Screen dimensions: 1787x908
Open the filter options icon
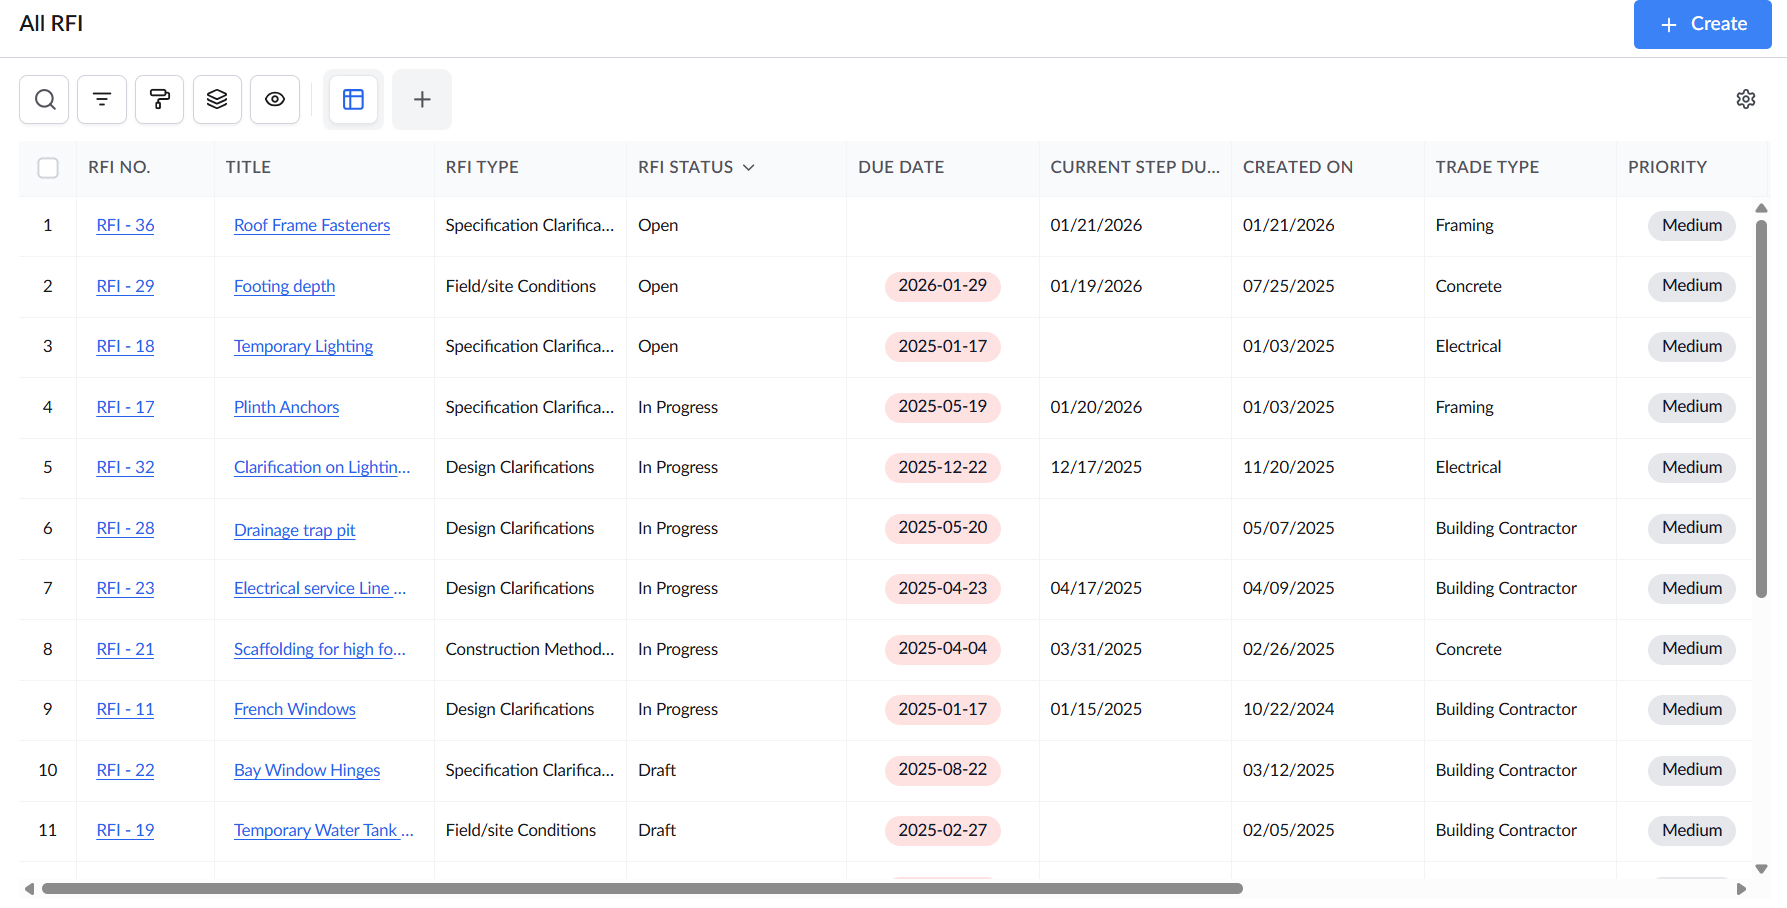coord(102,99)
